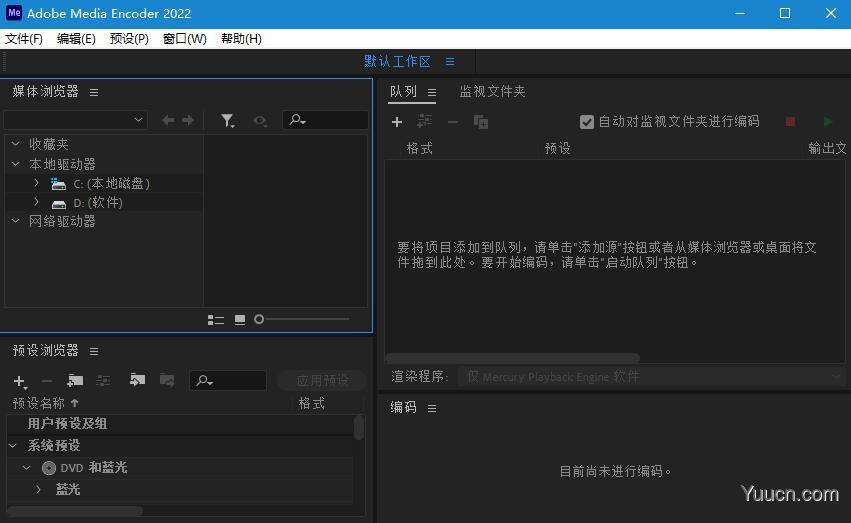Screen dimensions: 851x523
Task: Switch to the 监视文件夹 tab
Action: point(493,92)
